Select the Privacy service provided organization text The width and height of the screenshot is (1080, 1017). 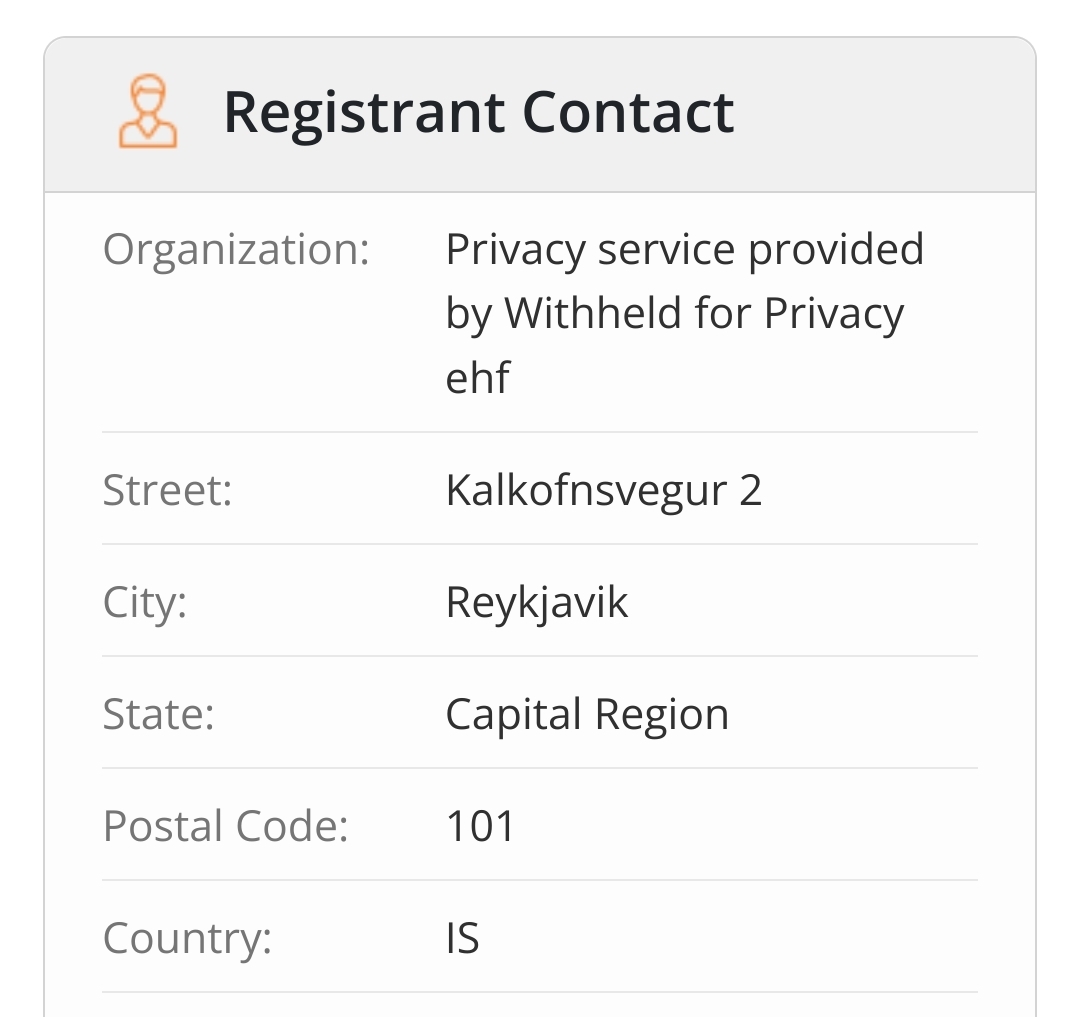coord(685,249)
